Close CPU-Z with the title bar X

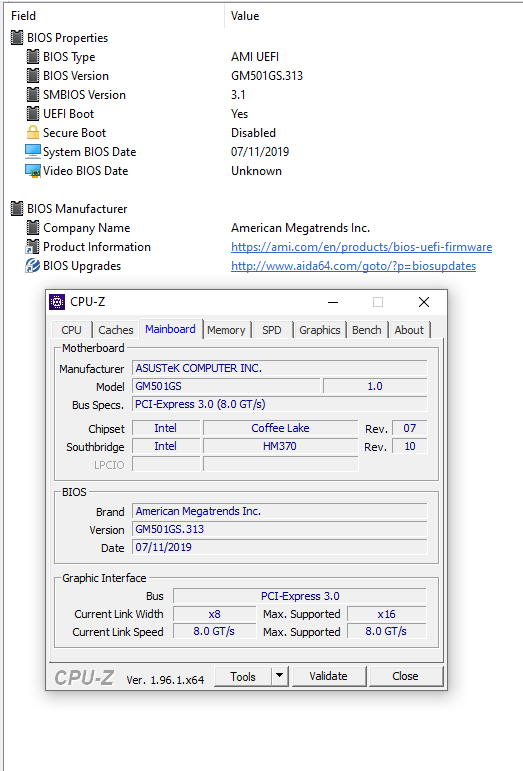coord(424,302)
